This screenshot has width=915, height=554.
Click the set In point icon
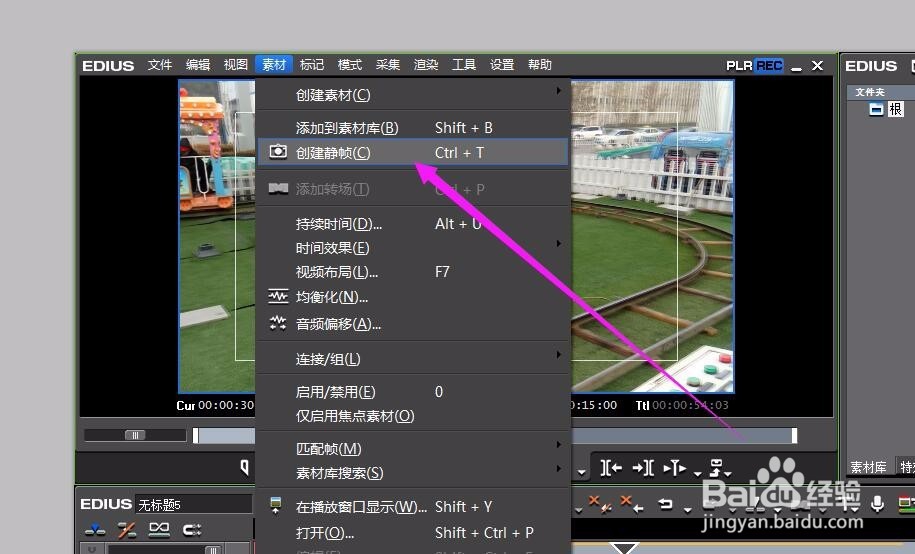click(x=610, y=468)
